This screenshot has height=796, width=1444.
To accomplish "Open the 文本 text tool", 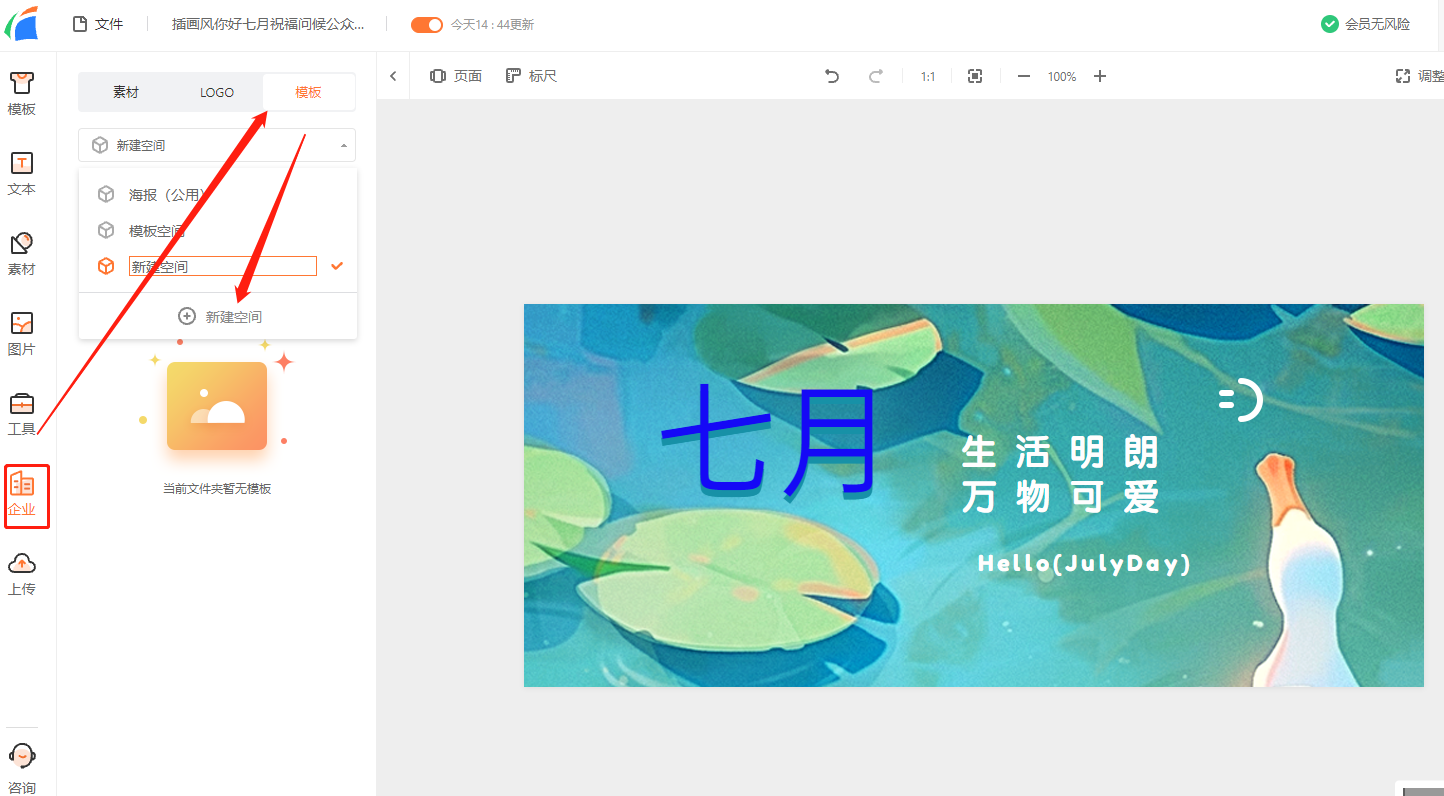I will (22, 174).
